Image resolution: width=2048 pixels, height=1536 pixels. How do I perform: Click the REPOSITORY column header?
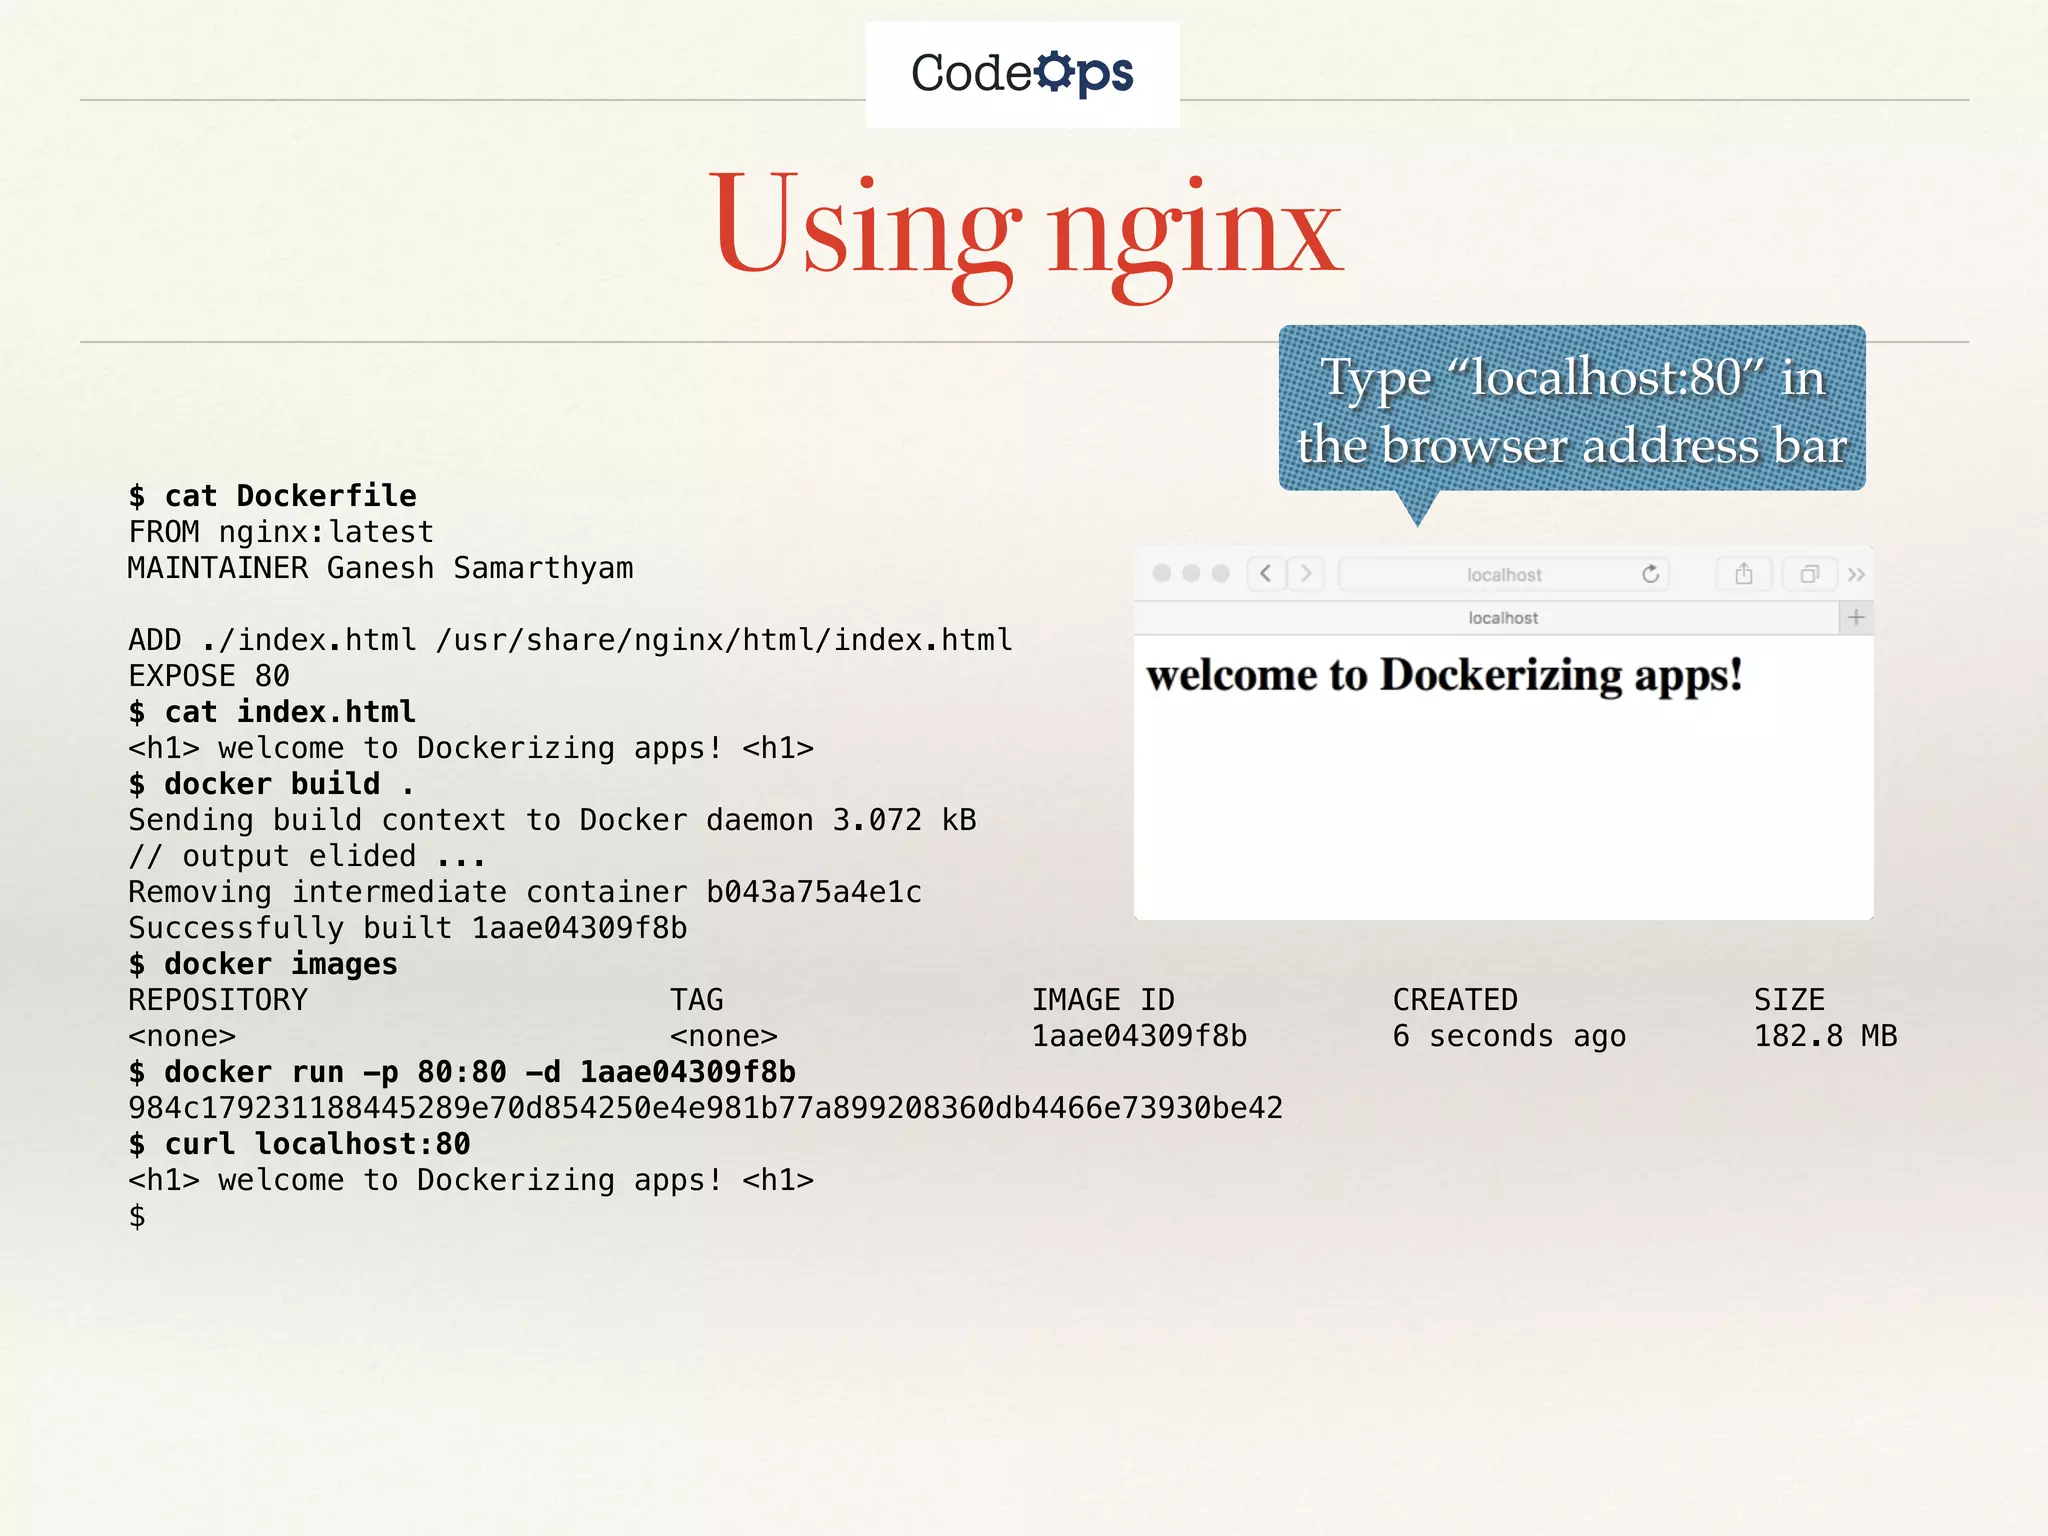point(218,1000)
